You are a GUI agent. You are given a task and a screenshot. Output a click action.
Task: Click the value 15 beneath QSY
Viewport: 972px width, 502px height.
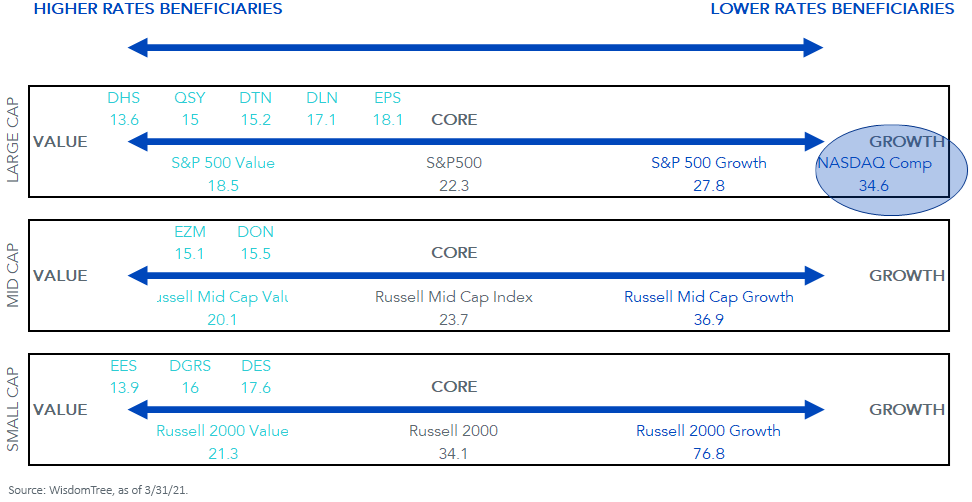click(x=190, y=120)
